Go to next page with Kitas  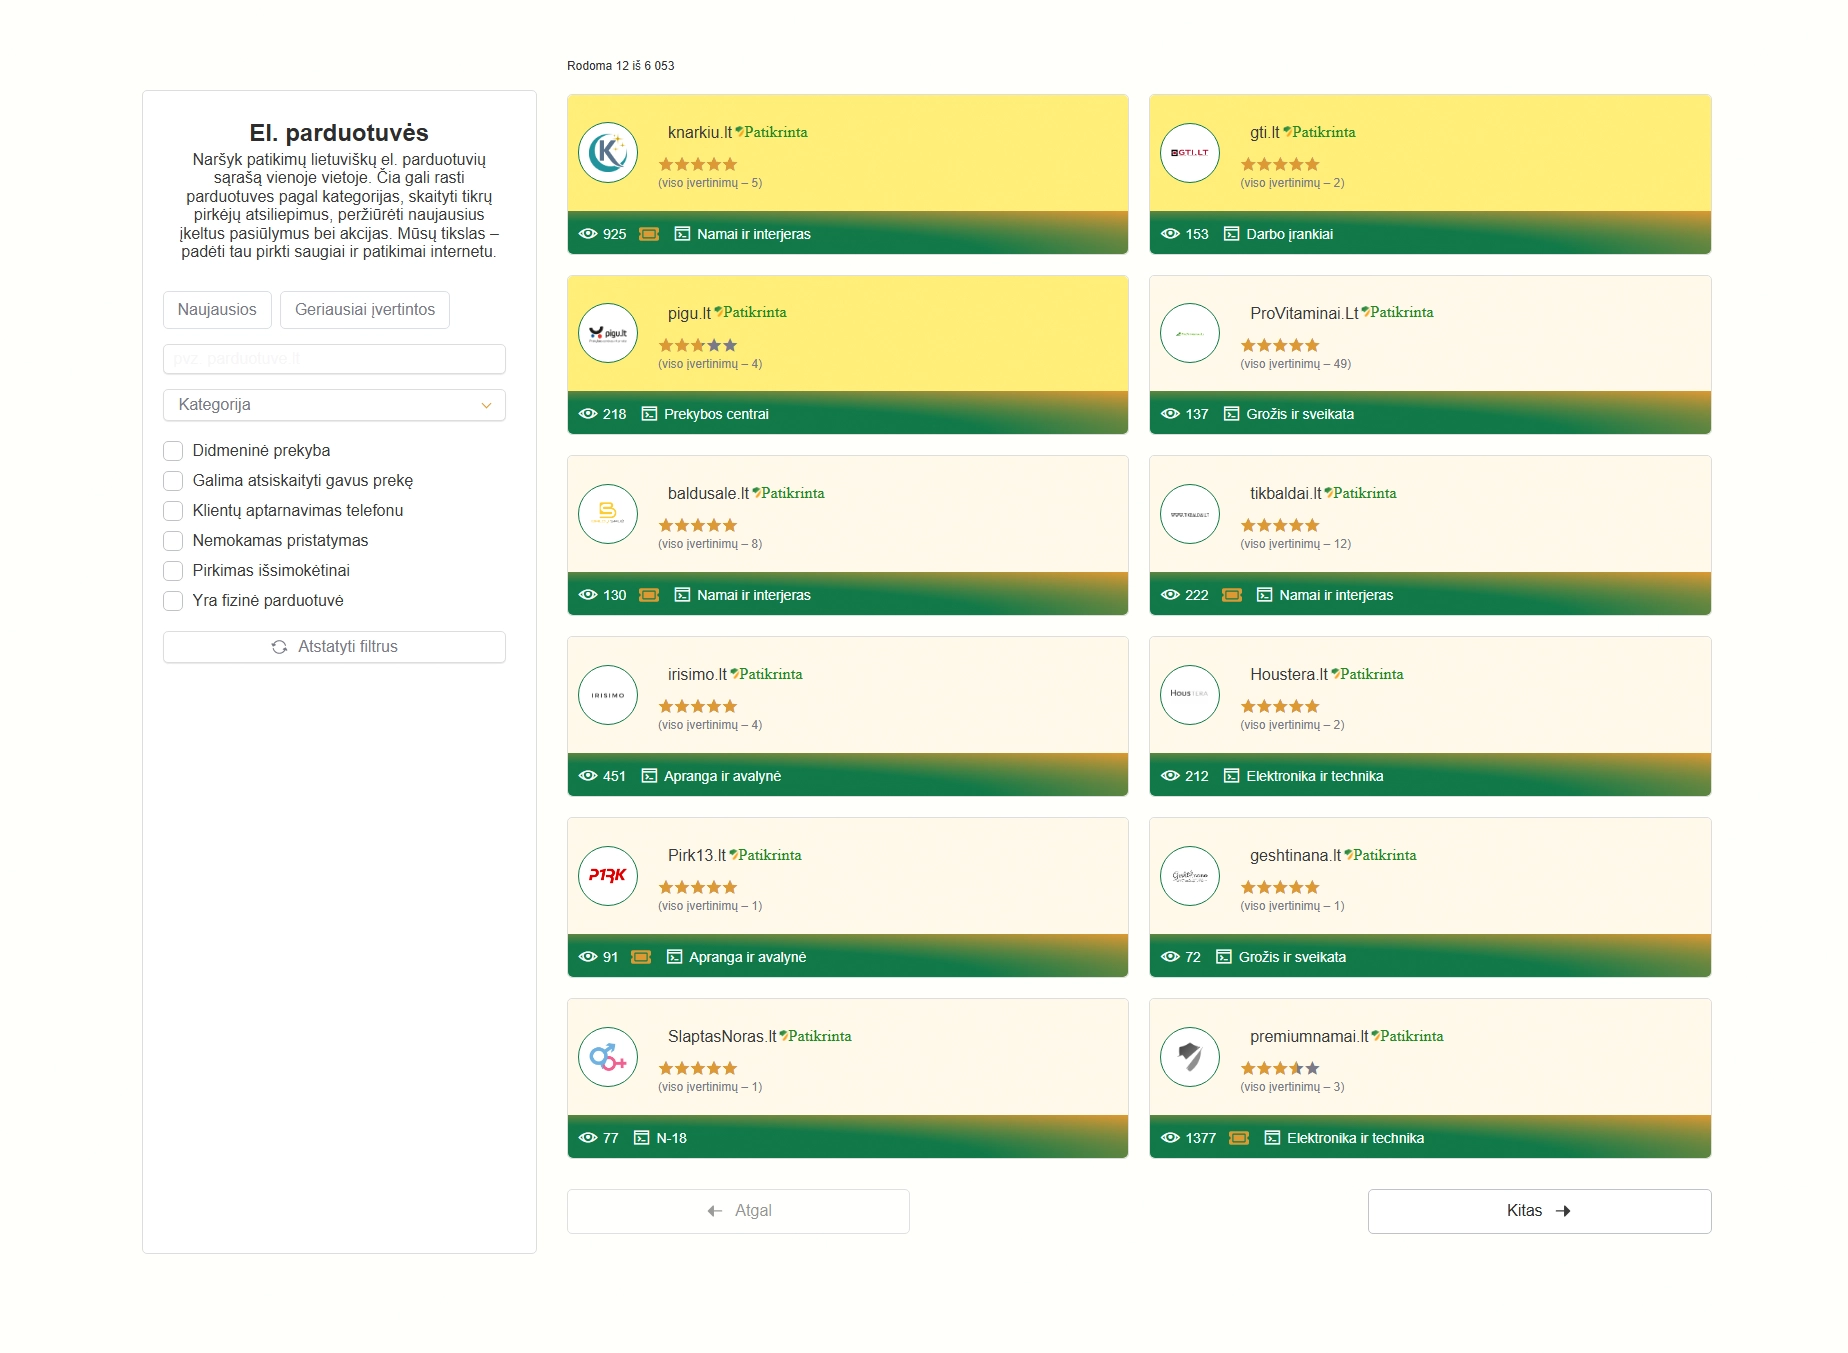pos(1538,1211)
